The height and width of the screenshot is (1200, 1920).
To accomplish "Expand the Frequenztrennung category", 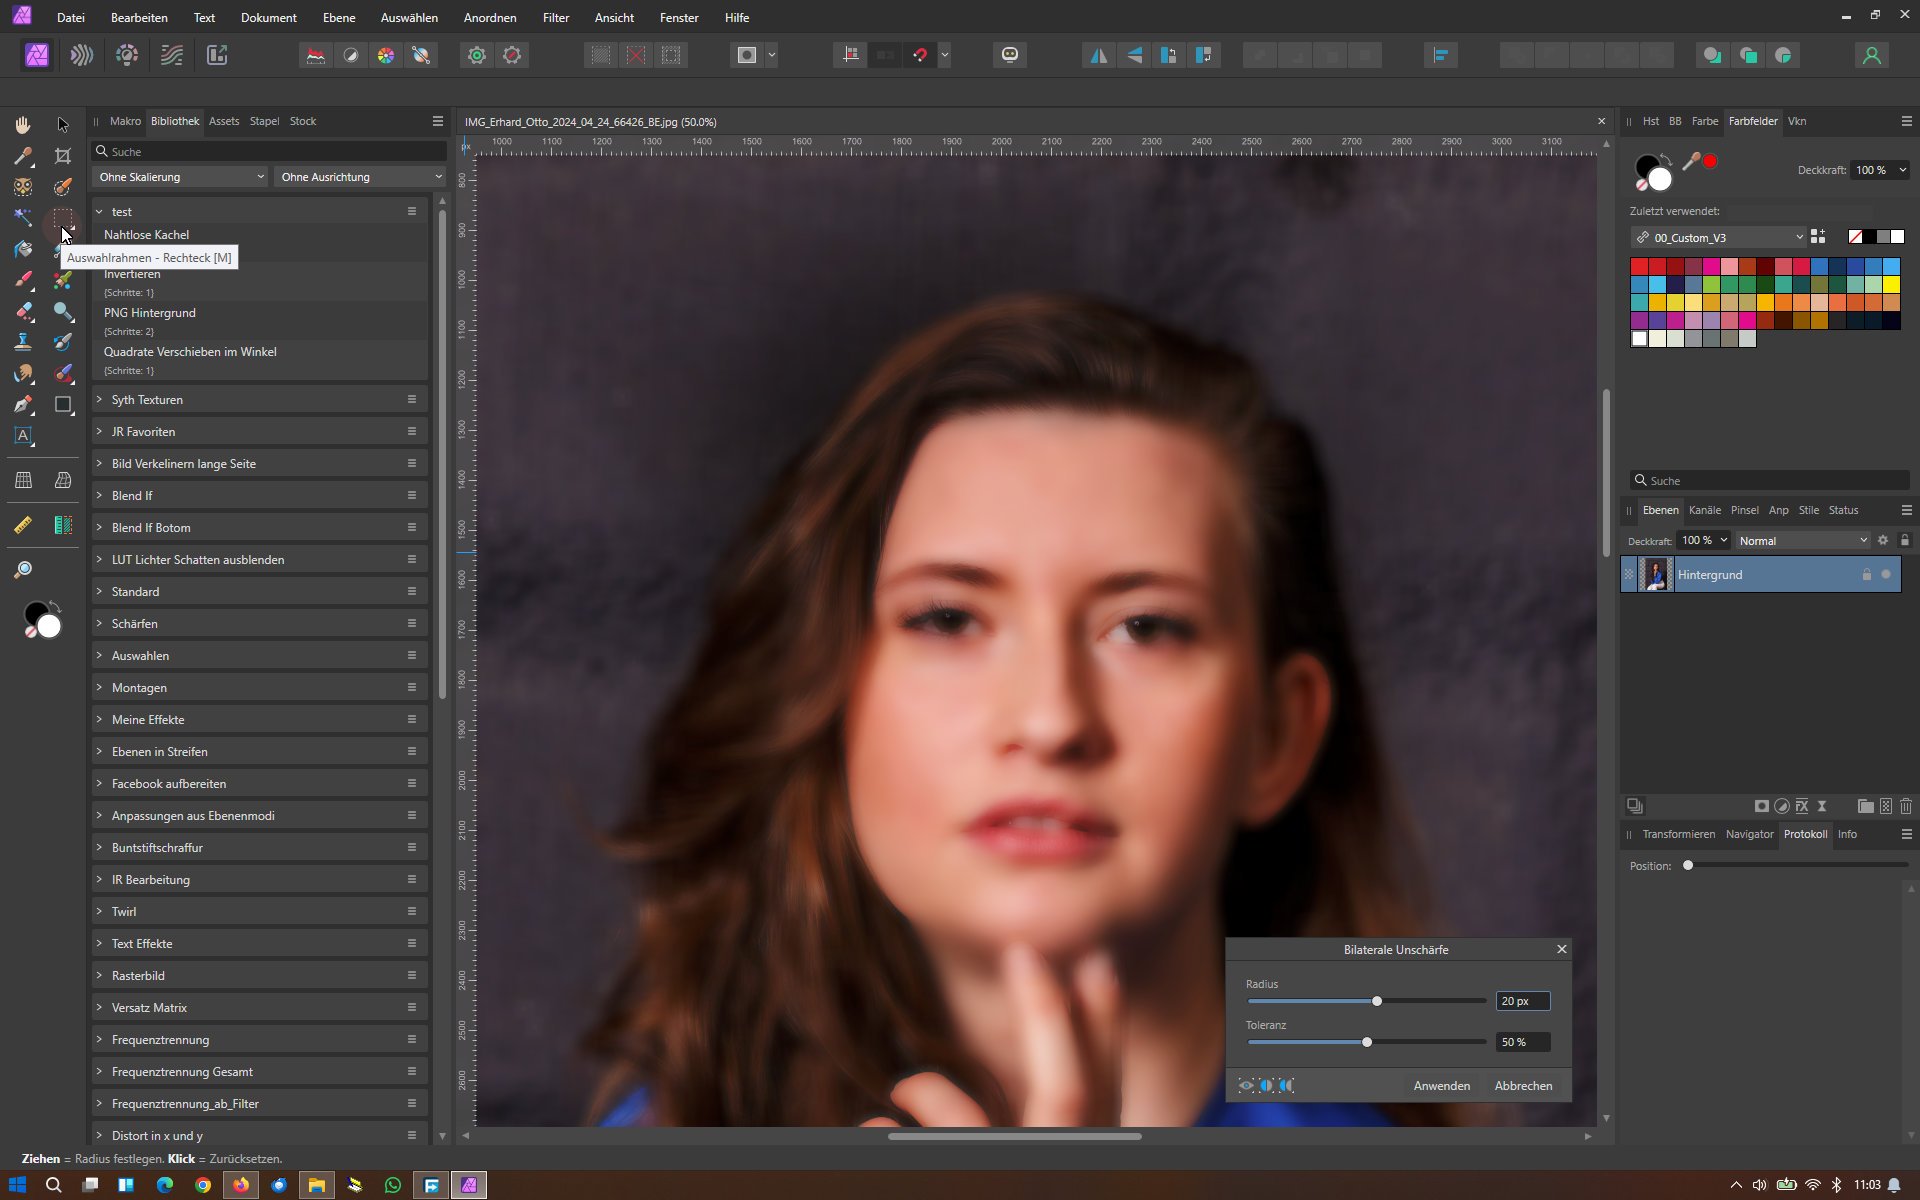I will (99, 1040).
